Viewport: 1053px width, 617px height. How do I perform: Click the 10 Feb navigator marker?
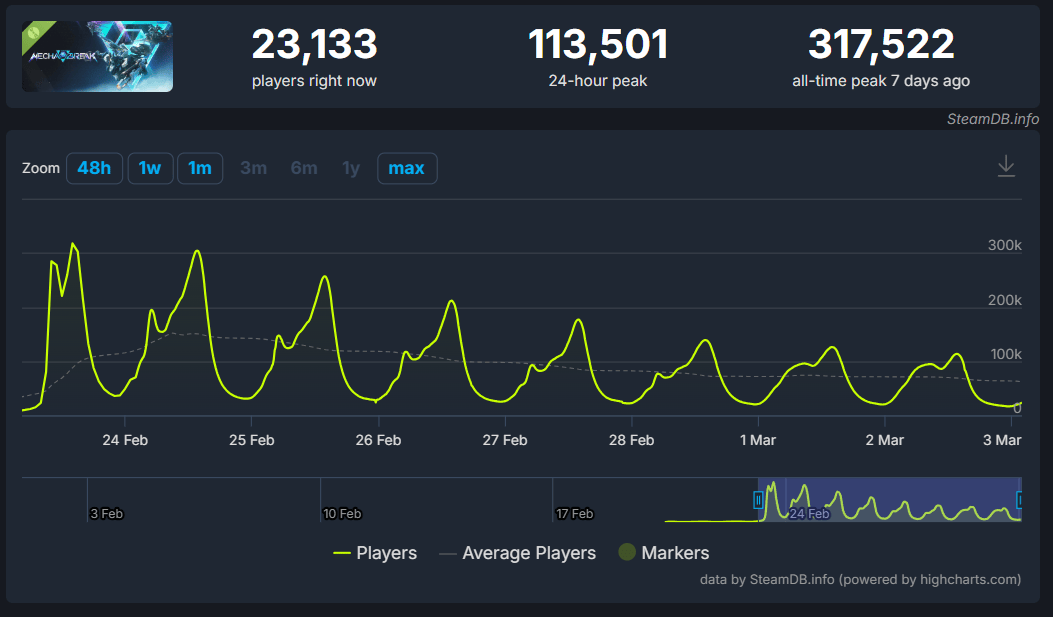click(x=342, y=514)
